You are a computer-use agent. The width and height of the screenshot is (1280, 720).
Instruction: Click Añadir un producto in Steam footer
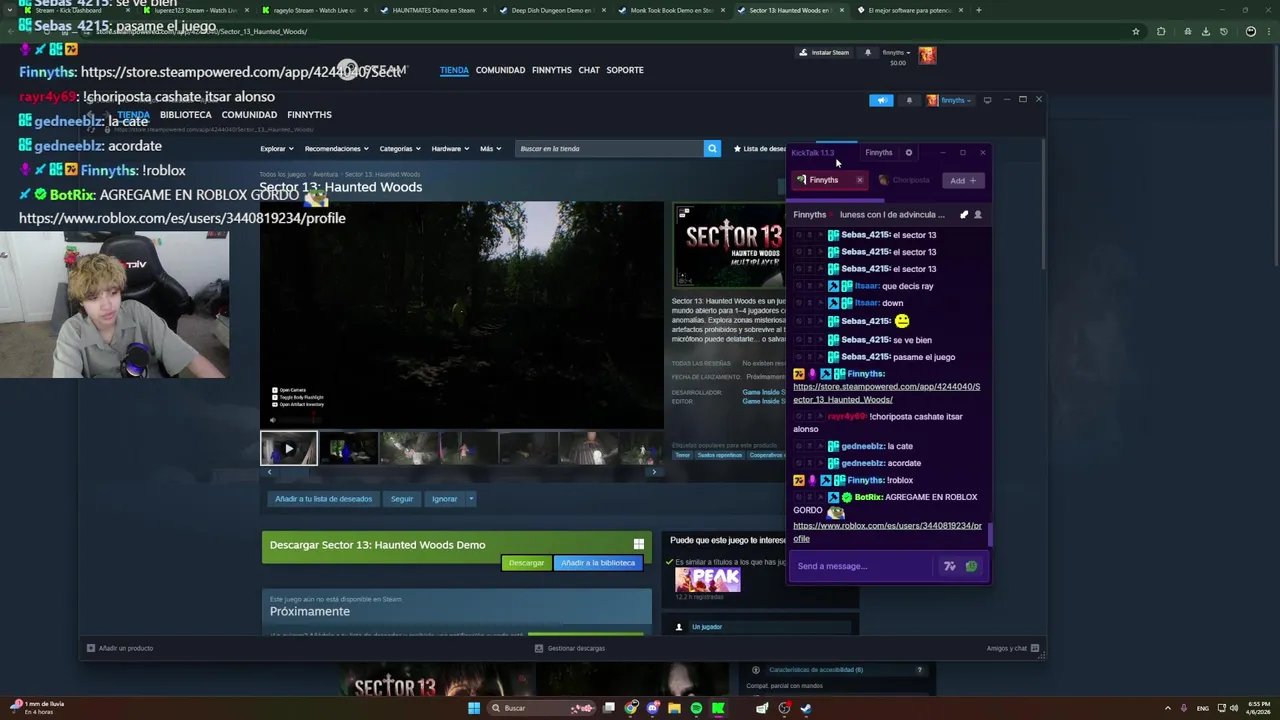point(120,648)
